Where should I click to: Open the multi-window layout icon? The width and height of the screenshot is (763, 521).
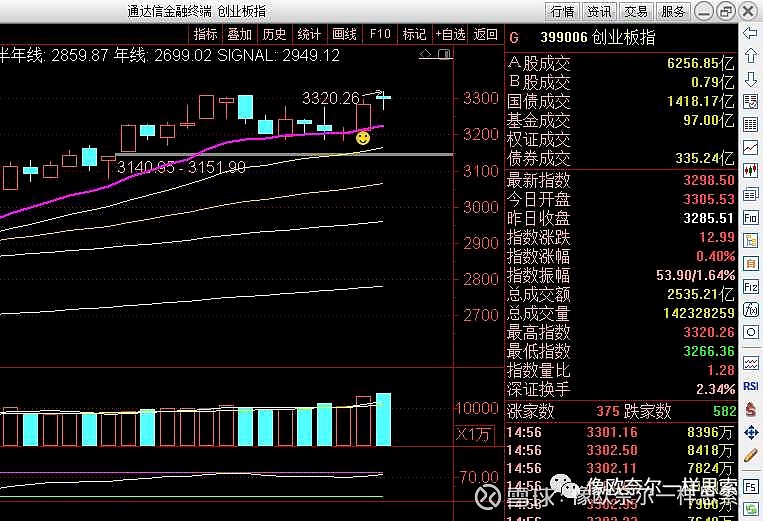pos(750,194)
